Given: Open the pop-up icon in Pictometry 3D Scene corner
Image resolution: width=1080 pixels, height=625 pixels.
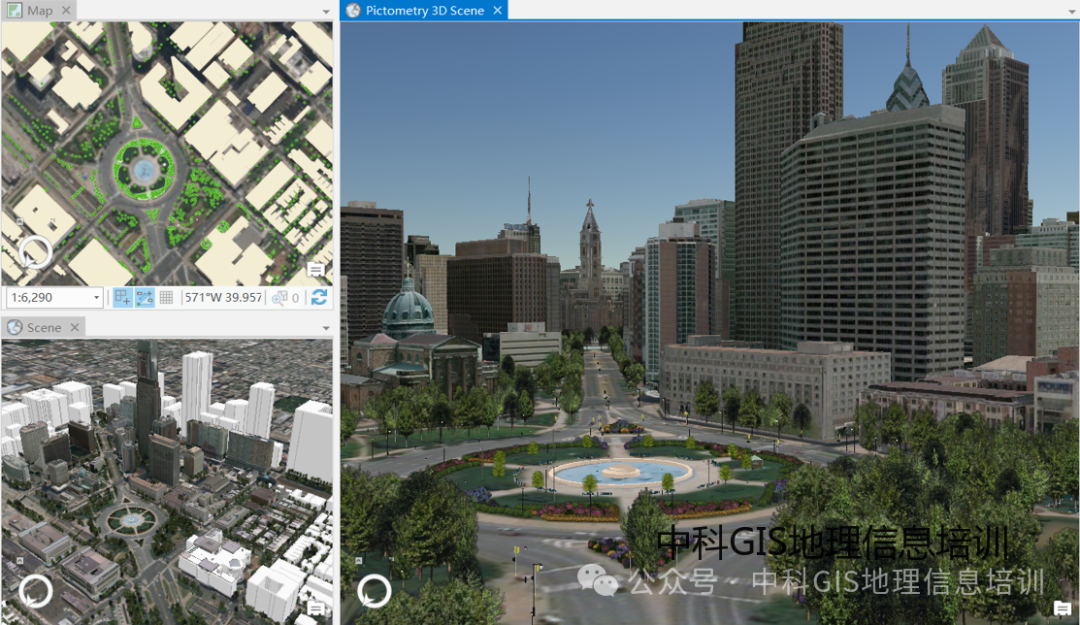Looking at the screenshot, I should (1062, 608).
